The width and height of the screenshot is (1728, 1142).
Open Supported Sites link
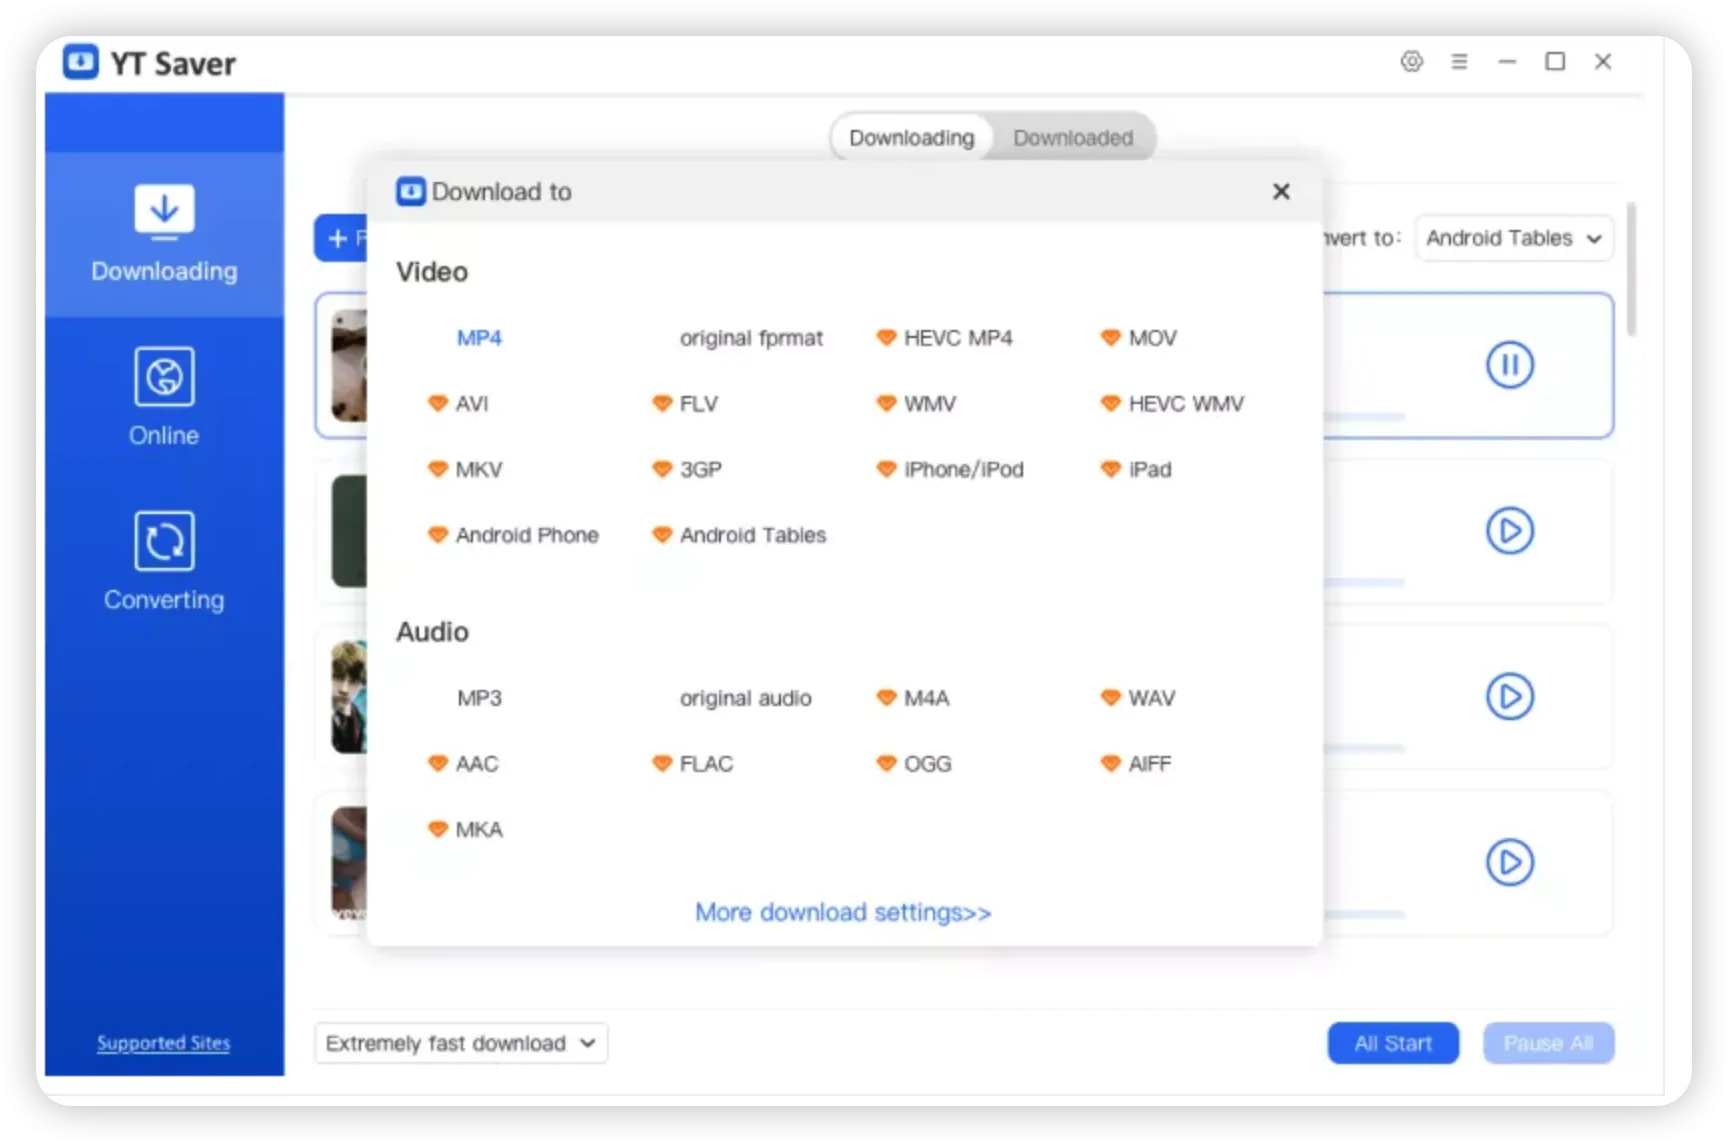click(163, 1043)
